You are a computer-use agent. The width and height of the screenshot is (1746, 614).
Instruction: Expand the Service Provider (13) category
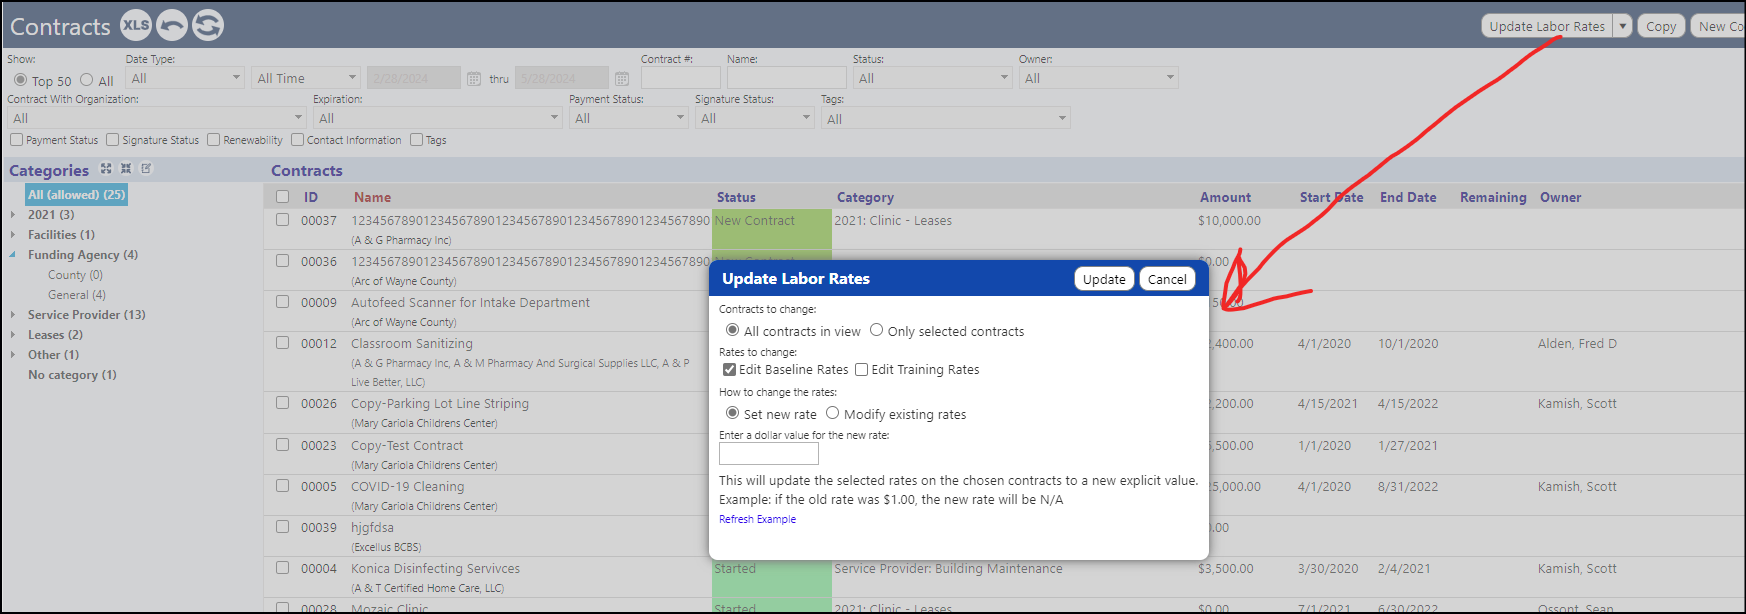click(13, 315)
